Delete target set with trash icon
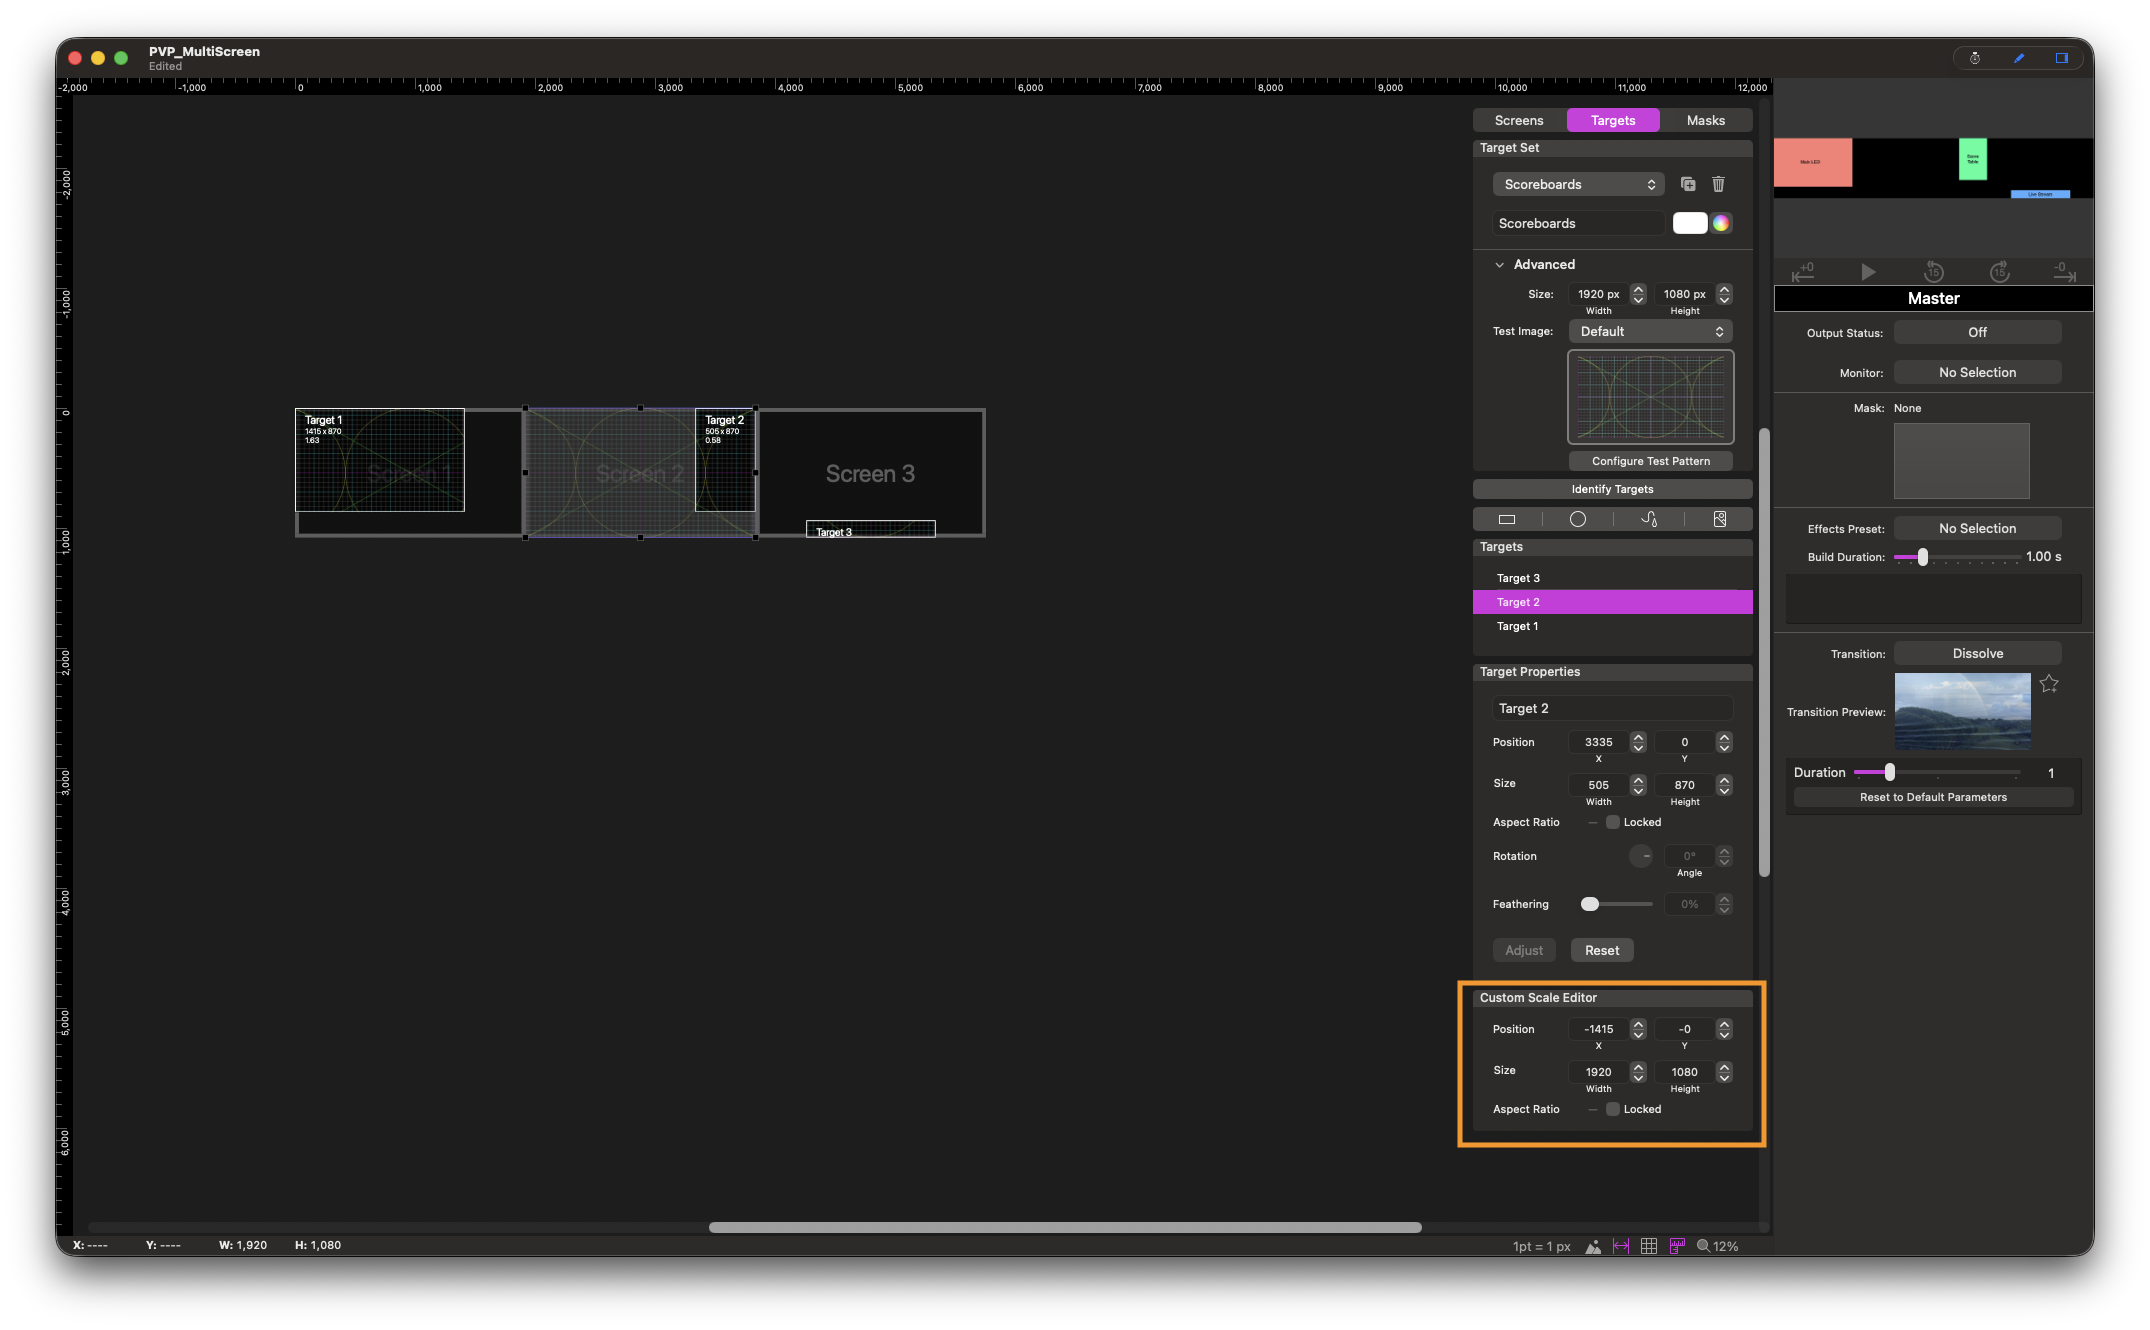This screenshot has width=2150, height=1330. tap(1718, 184)
